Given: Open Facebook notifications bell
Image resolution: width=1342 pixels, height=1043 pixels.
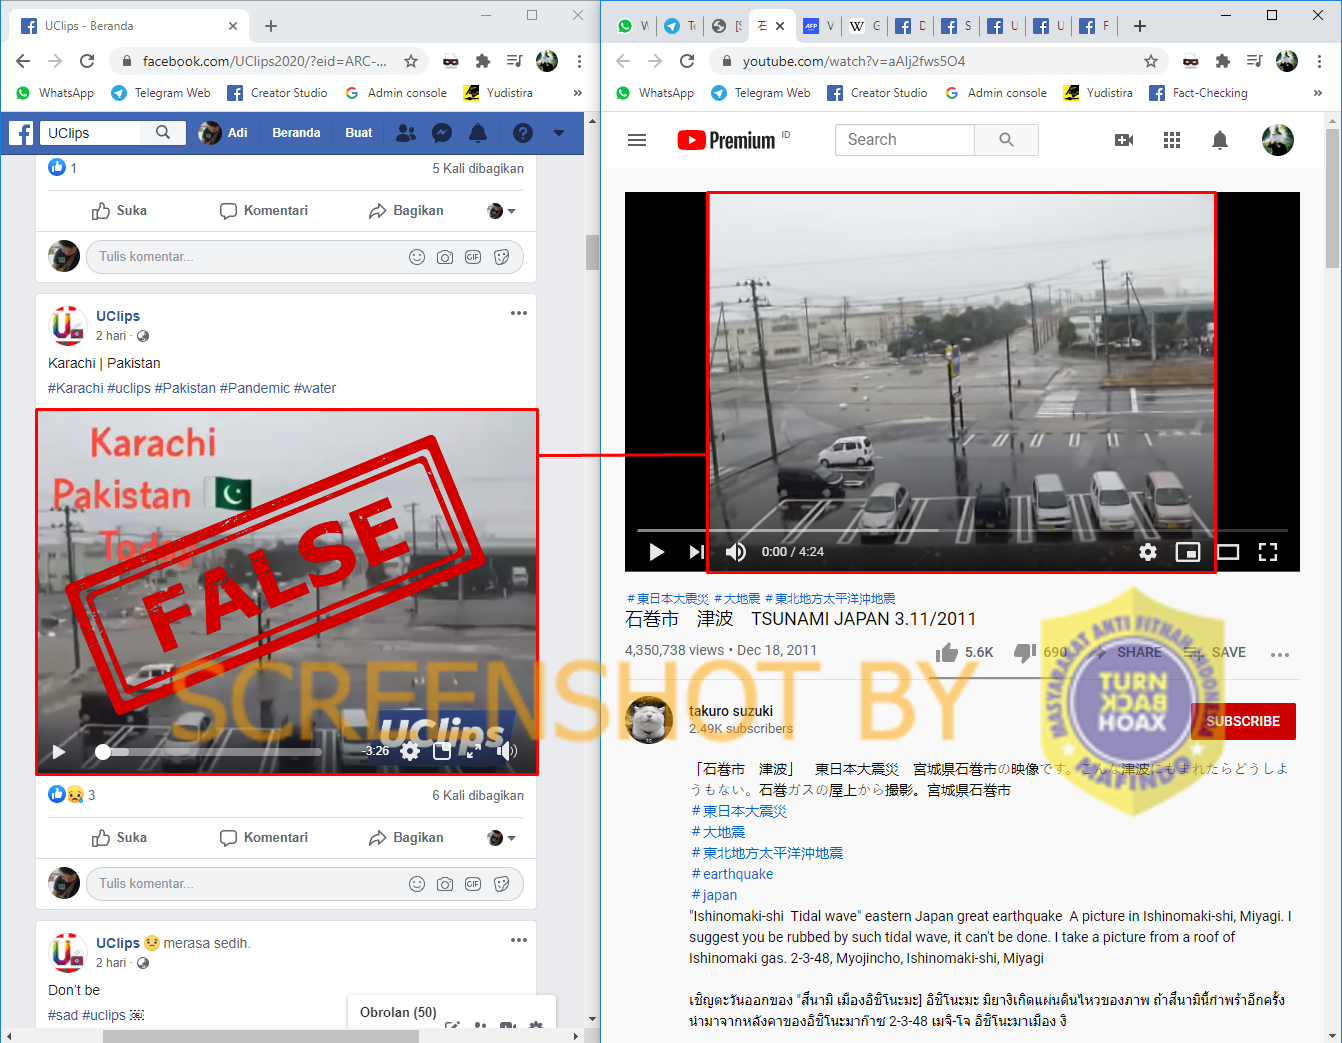Looking at the screenshot, I should pyautogui.click(x=478, y=133).
